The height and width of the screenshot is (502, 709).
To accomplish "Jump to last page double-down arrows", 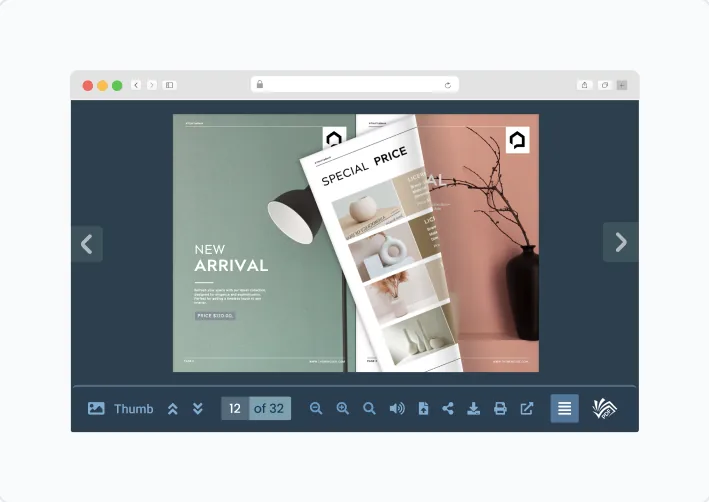I will click(198, 409).
